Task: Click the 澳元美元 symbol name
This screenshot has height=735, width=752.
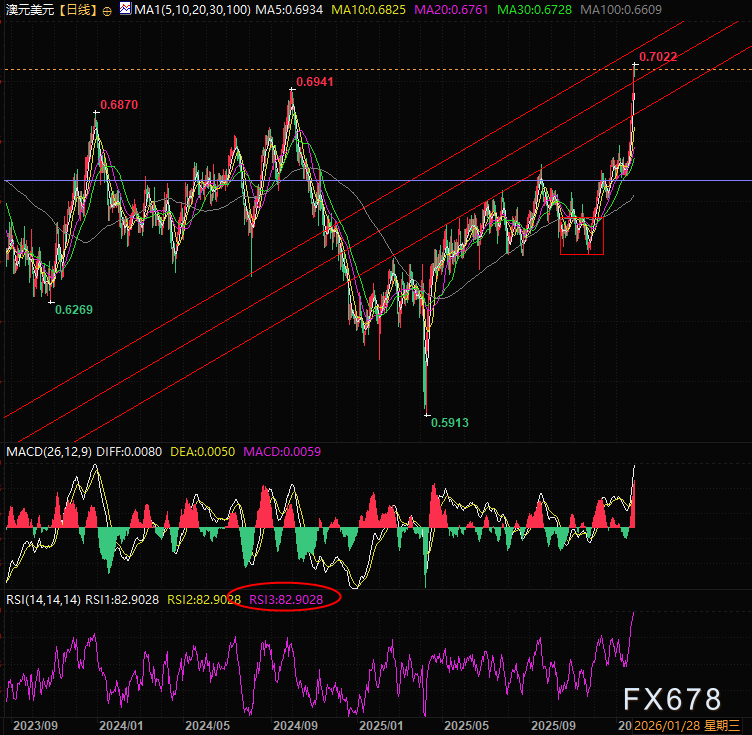Action: pyautogui.click(x=28, y=9)
